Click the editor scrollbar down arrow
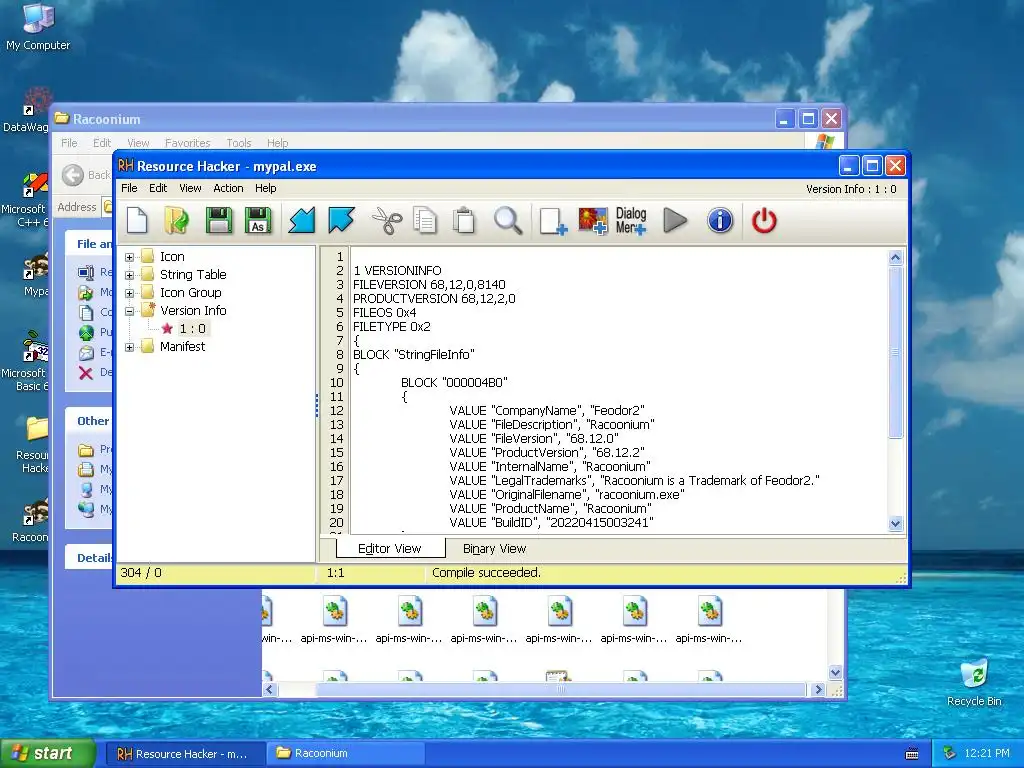This screenshot has width=1024, height=768. (895, 523)
